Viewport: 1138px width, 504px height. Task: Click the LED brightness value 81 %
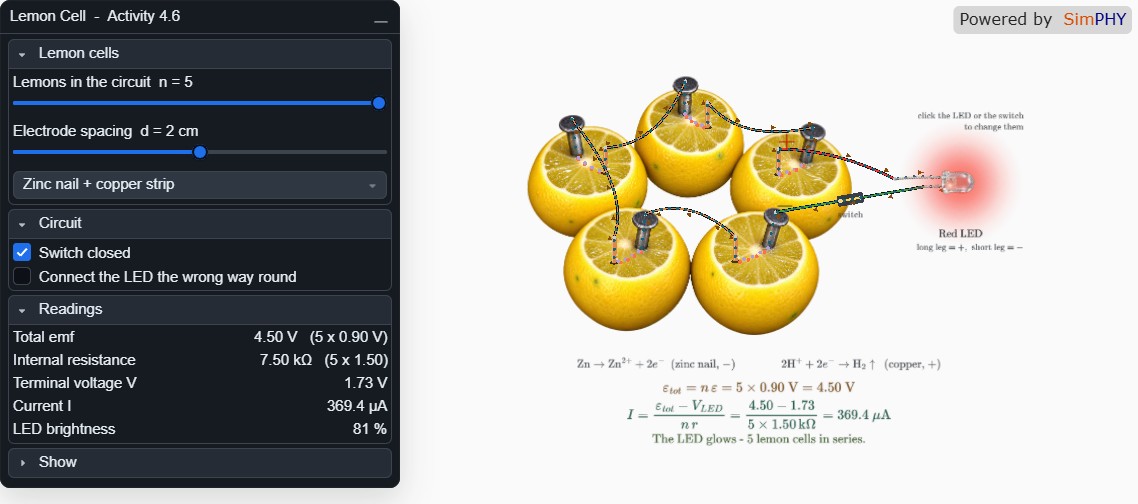point(370,429)
